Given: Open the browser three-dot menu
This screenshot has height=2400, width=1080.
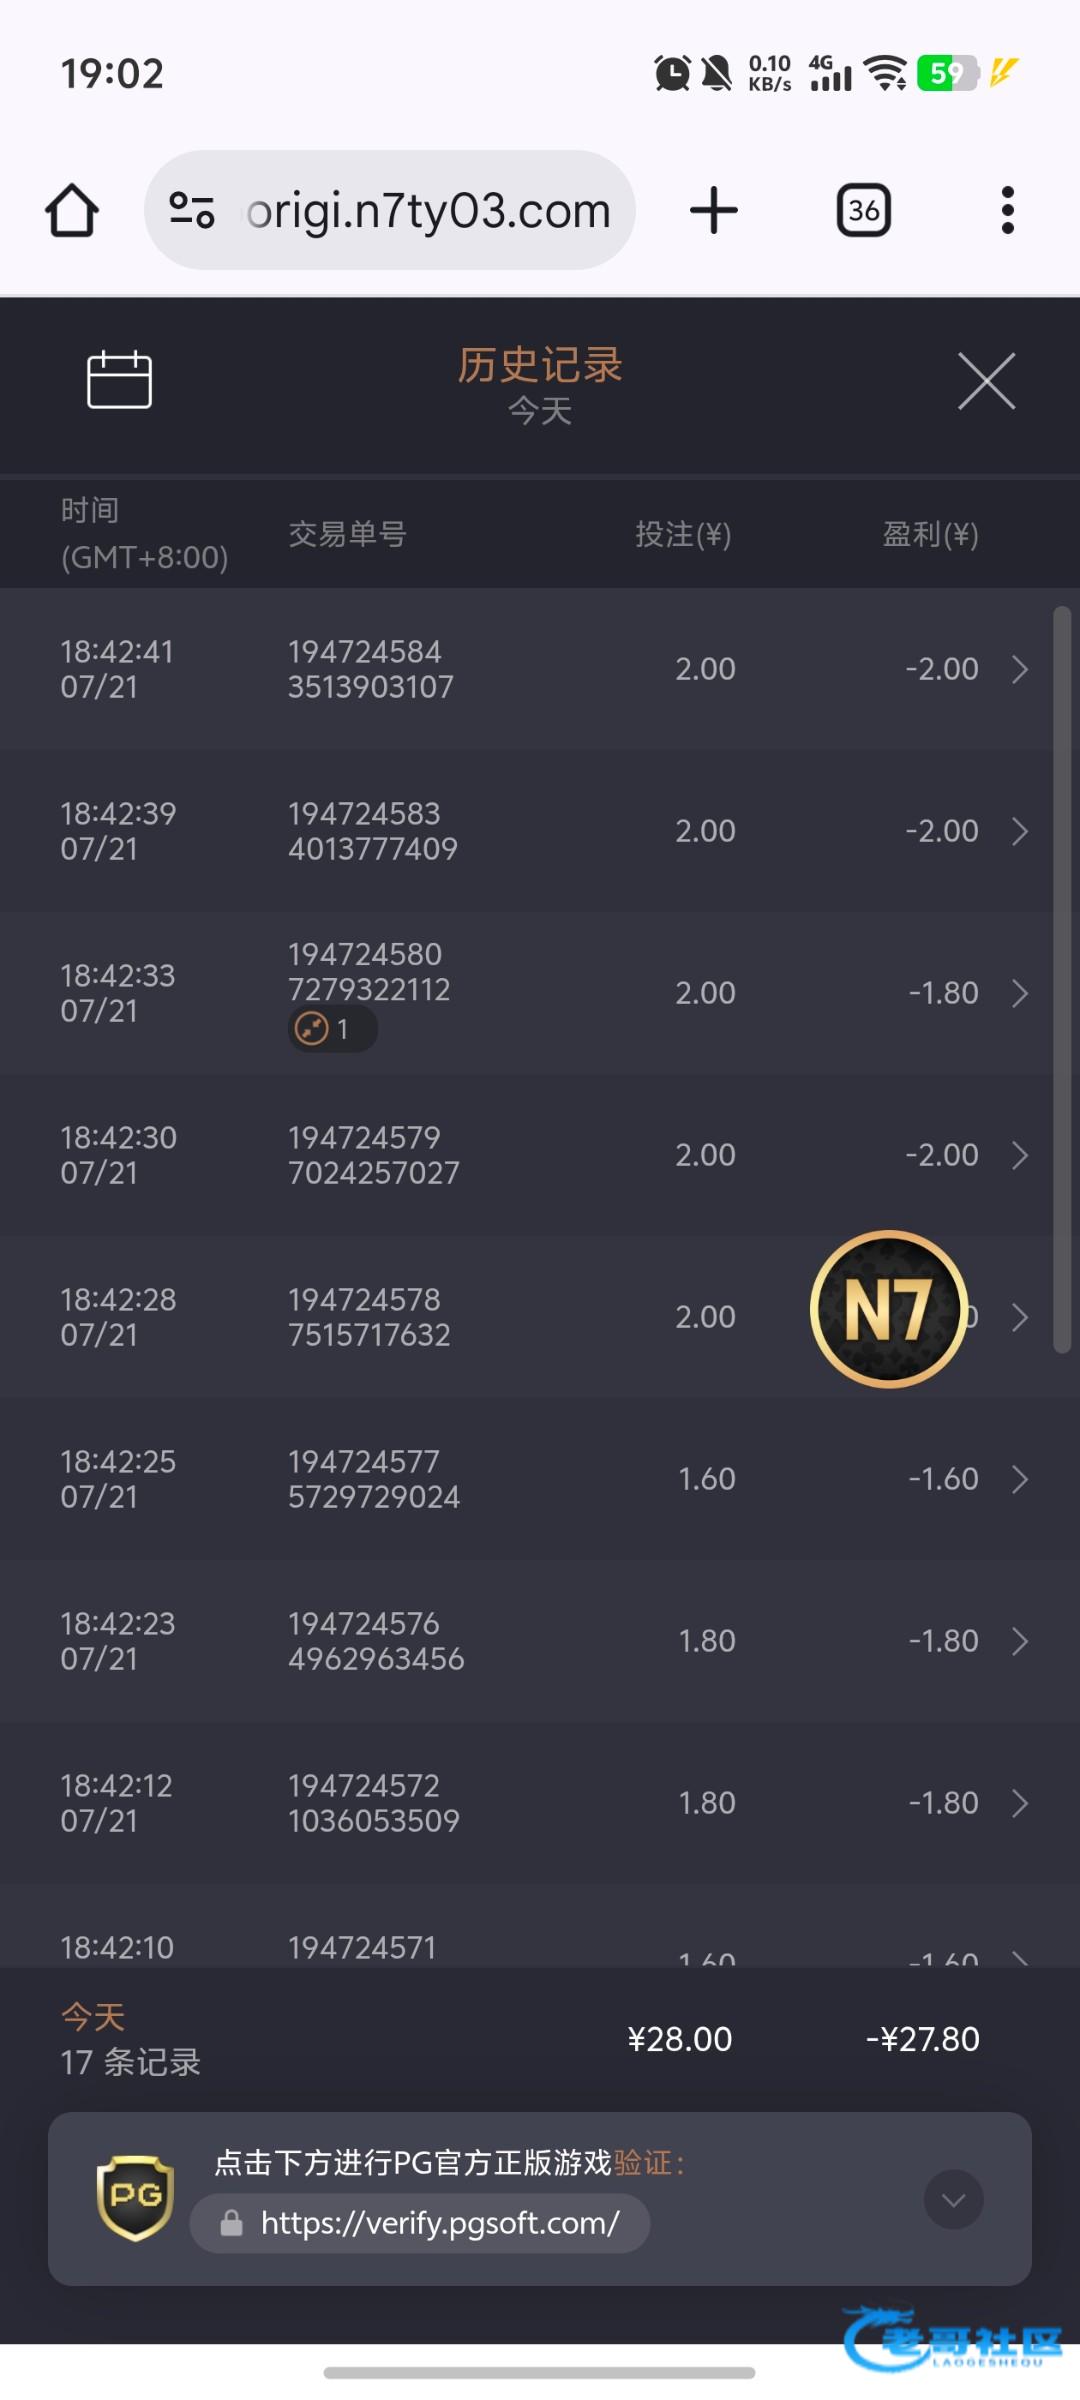Looking at the screenshot, I should [x=1007, y=210].
